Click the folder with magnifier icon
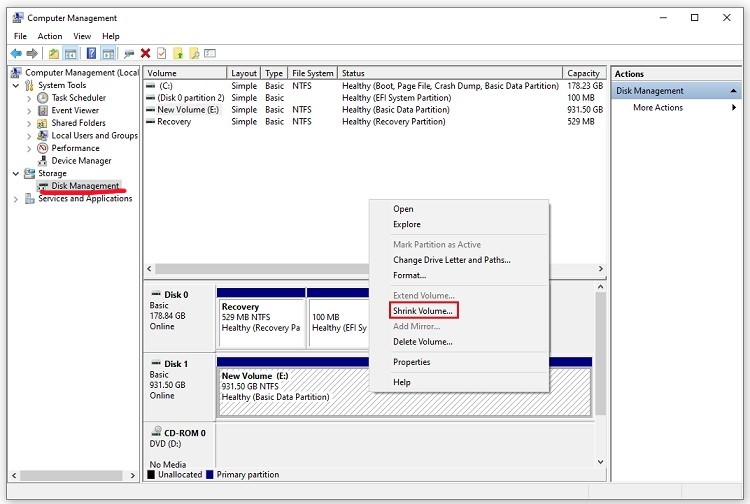Screen dimensions: 750x504 194,54
